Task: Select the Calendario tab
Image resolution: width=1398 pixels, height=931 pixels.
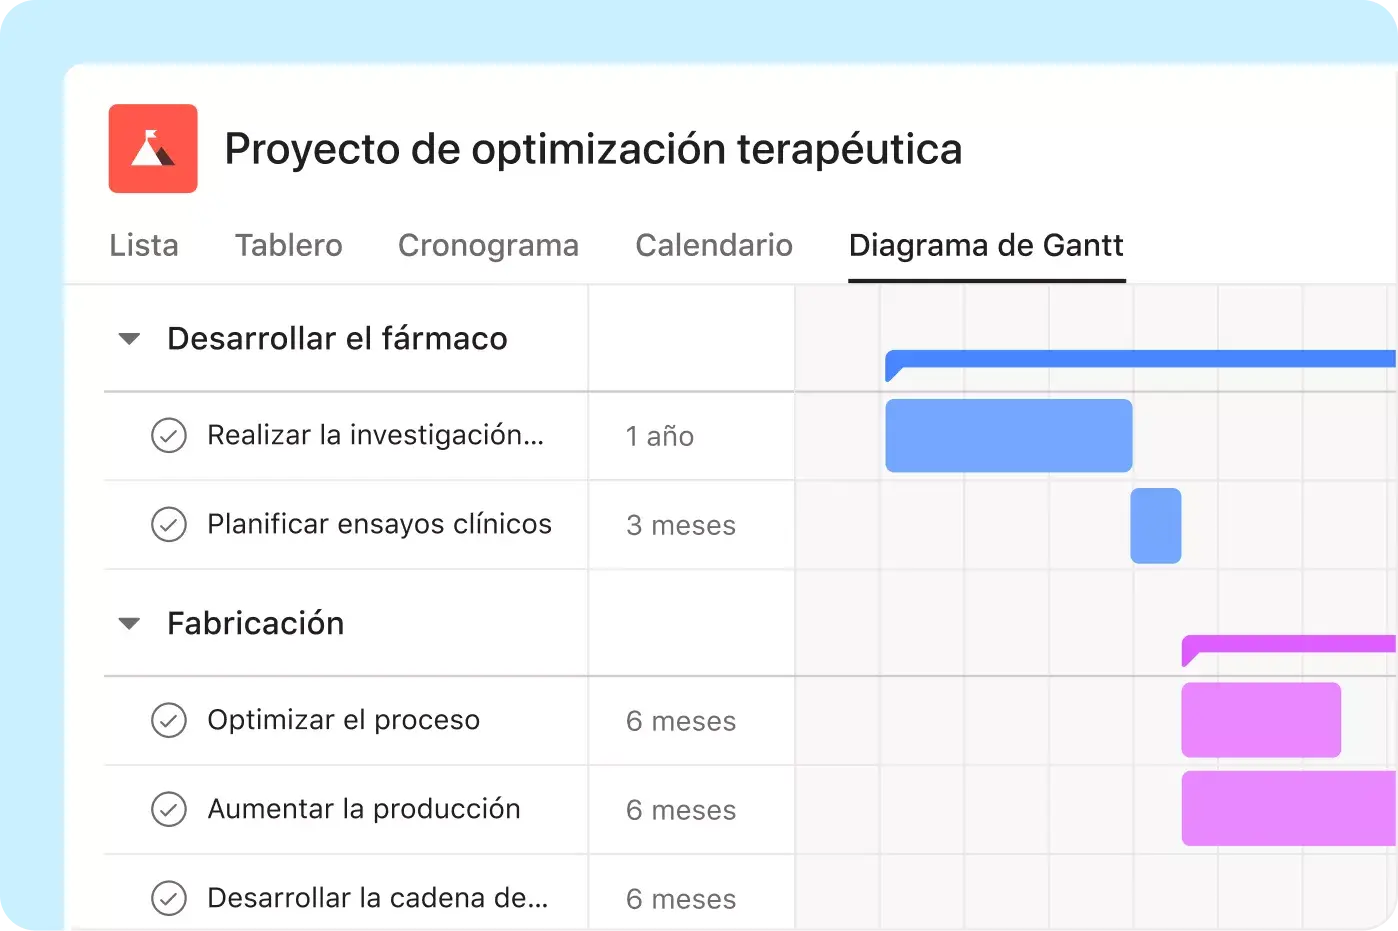Action: coord(714,245)
